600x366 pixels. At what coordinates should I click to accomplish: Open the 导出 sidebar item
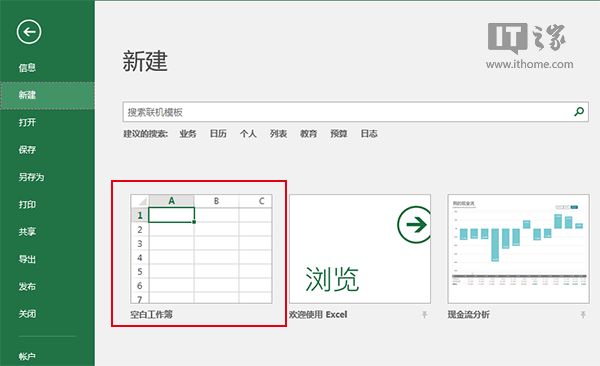coord(27,259)
